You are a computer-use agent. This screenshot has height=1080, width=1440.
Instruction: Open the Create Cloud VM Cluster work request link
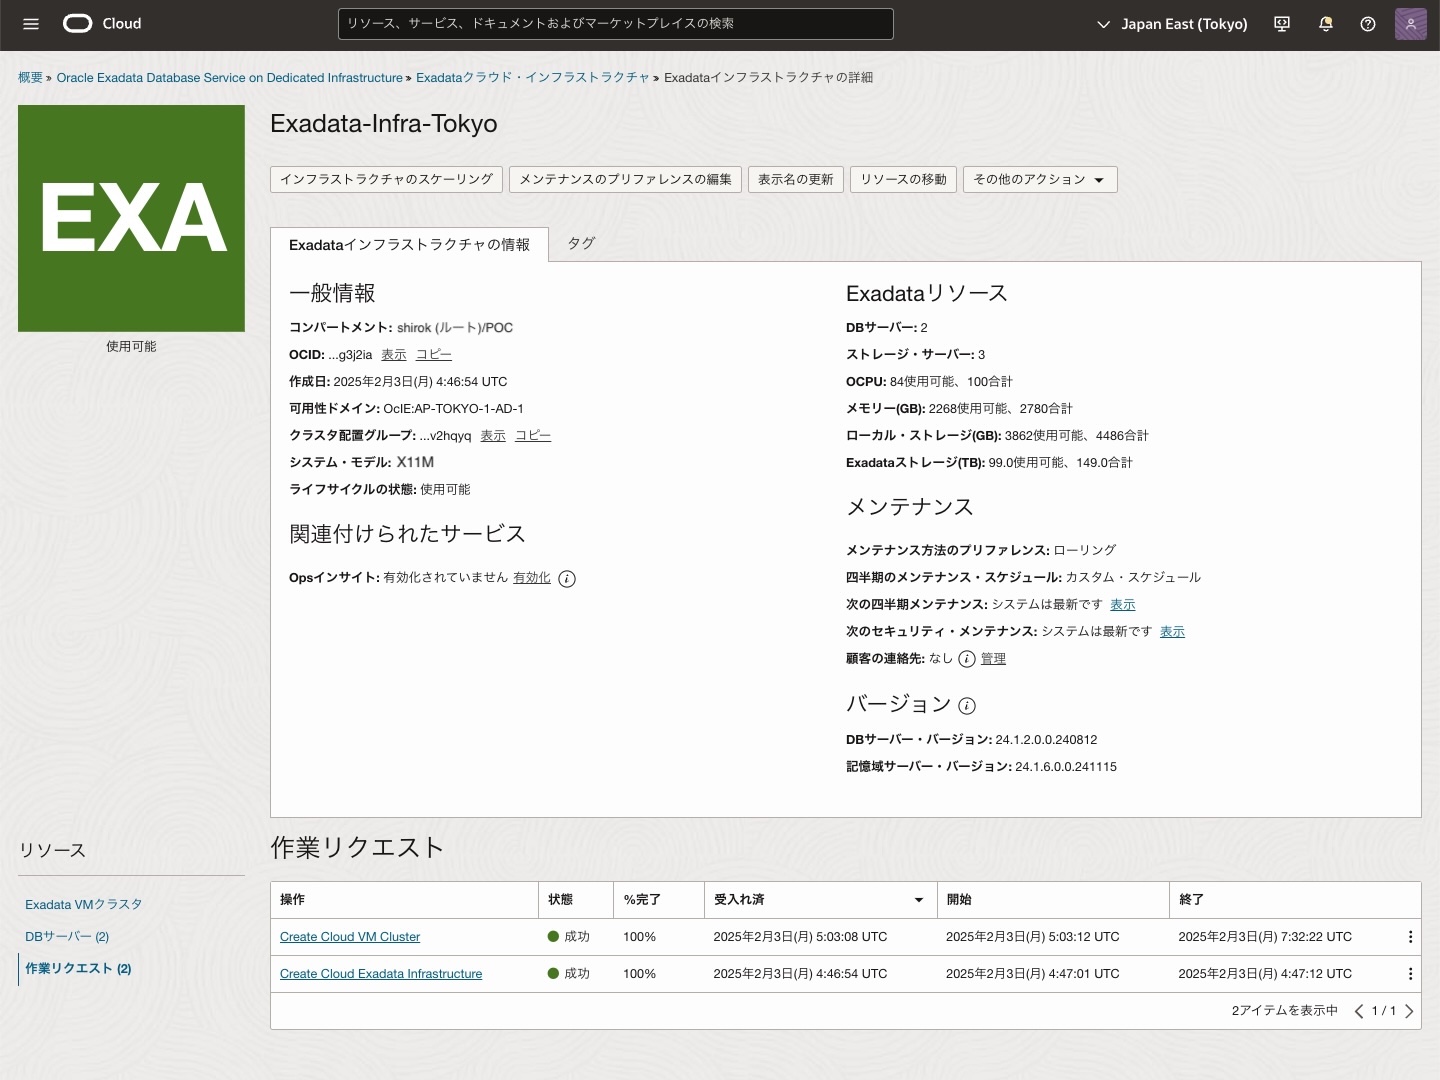(x=350, y=937)
